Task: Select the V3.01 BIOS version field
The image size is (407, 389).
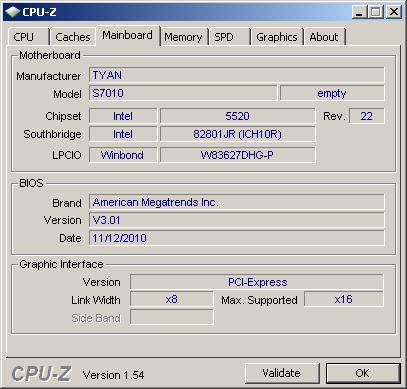Action: [237, 220]
